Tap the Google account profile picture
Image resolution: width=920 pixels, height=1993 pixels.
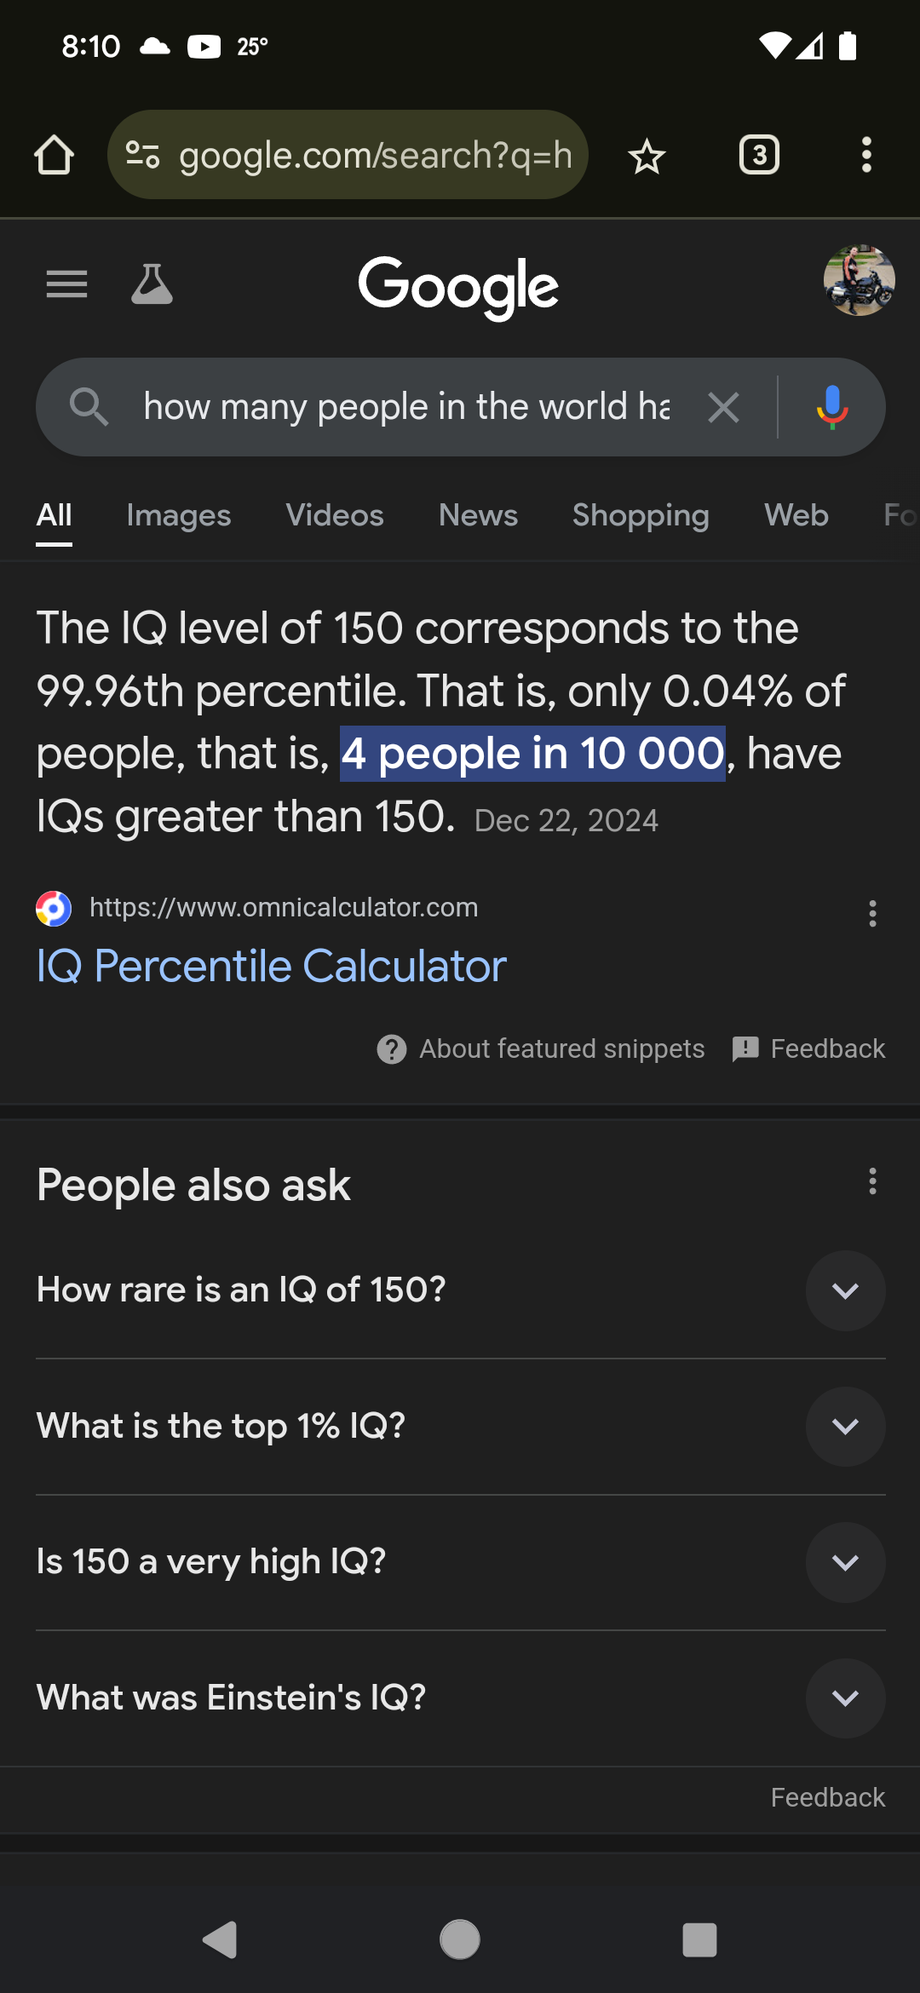pyautogui.click(x=859, y=281)
